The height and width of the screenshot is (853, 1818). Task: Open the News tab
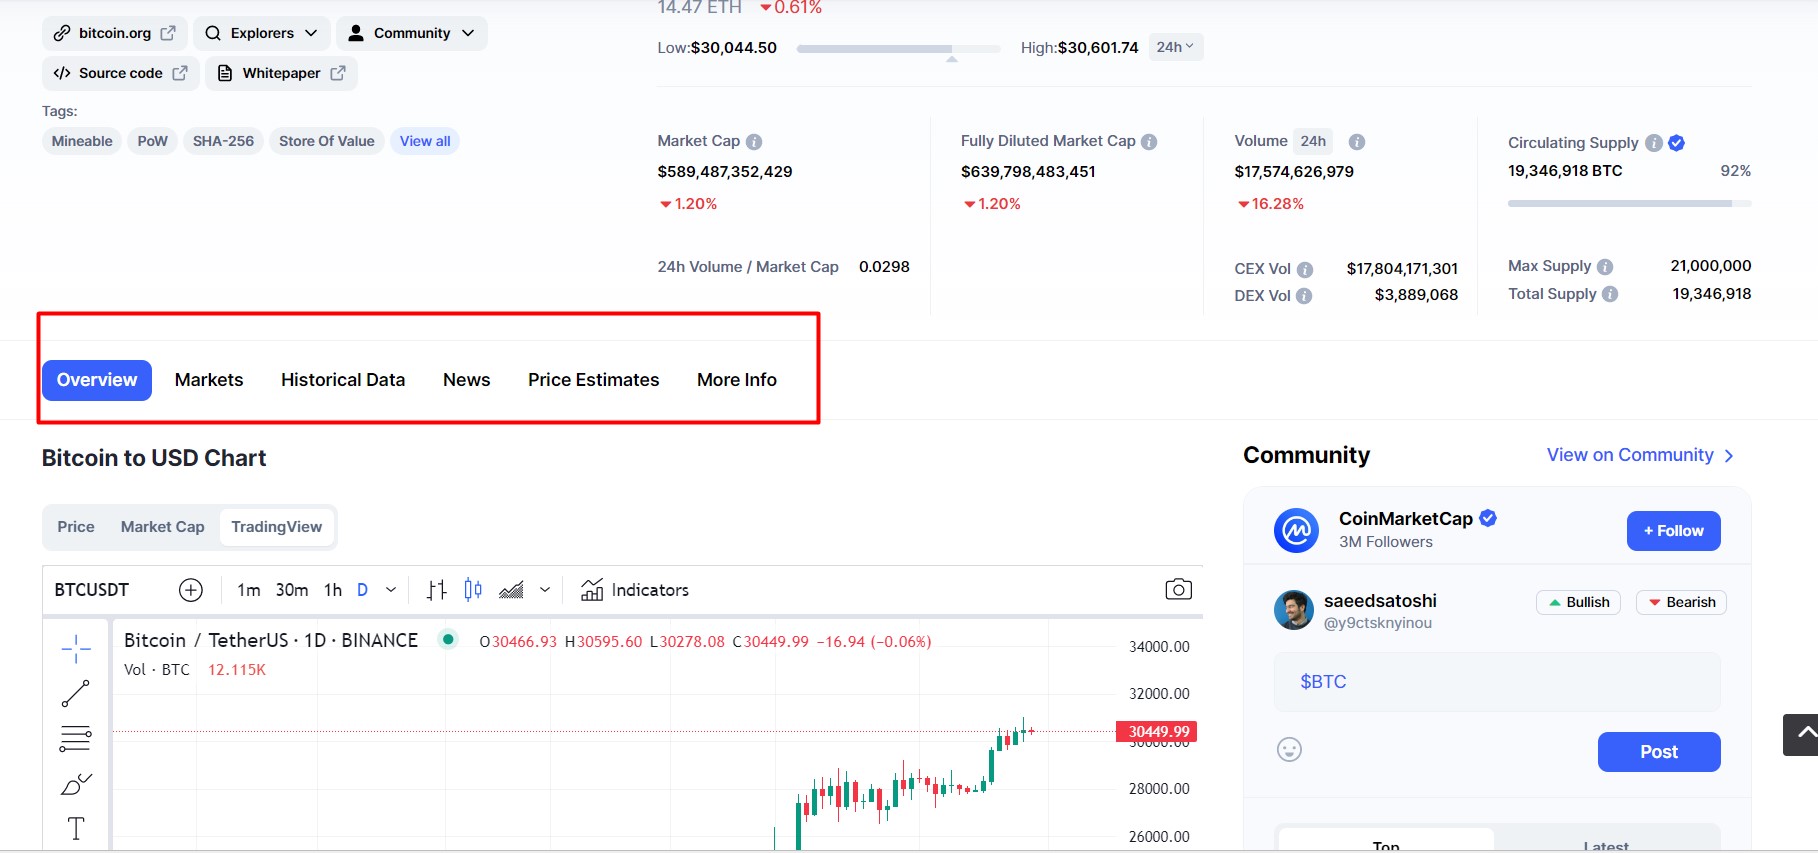[466, 380]
